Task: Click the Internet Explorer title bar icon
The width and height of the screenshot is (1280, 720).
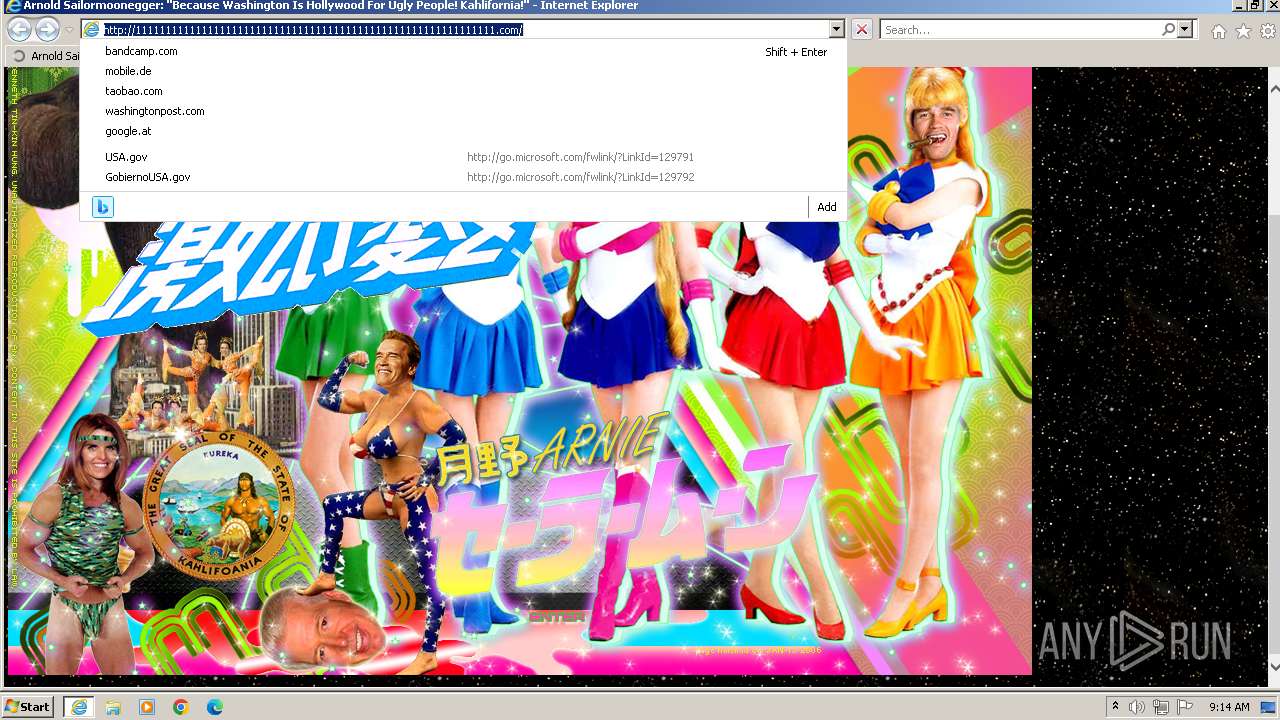Action: click(13, 6)
